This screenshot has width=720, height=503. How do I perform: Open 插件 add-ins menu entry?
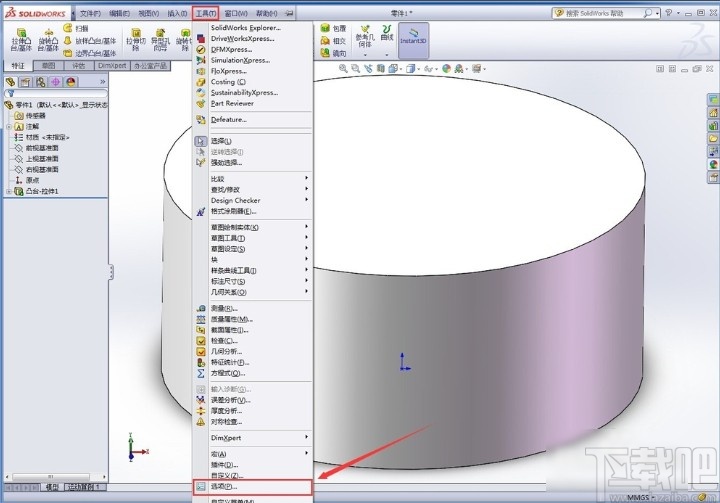(x=225, y=465)
